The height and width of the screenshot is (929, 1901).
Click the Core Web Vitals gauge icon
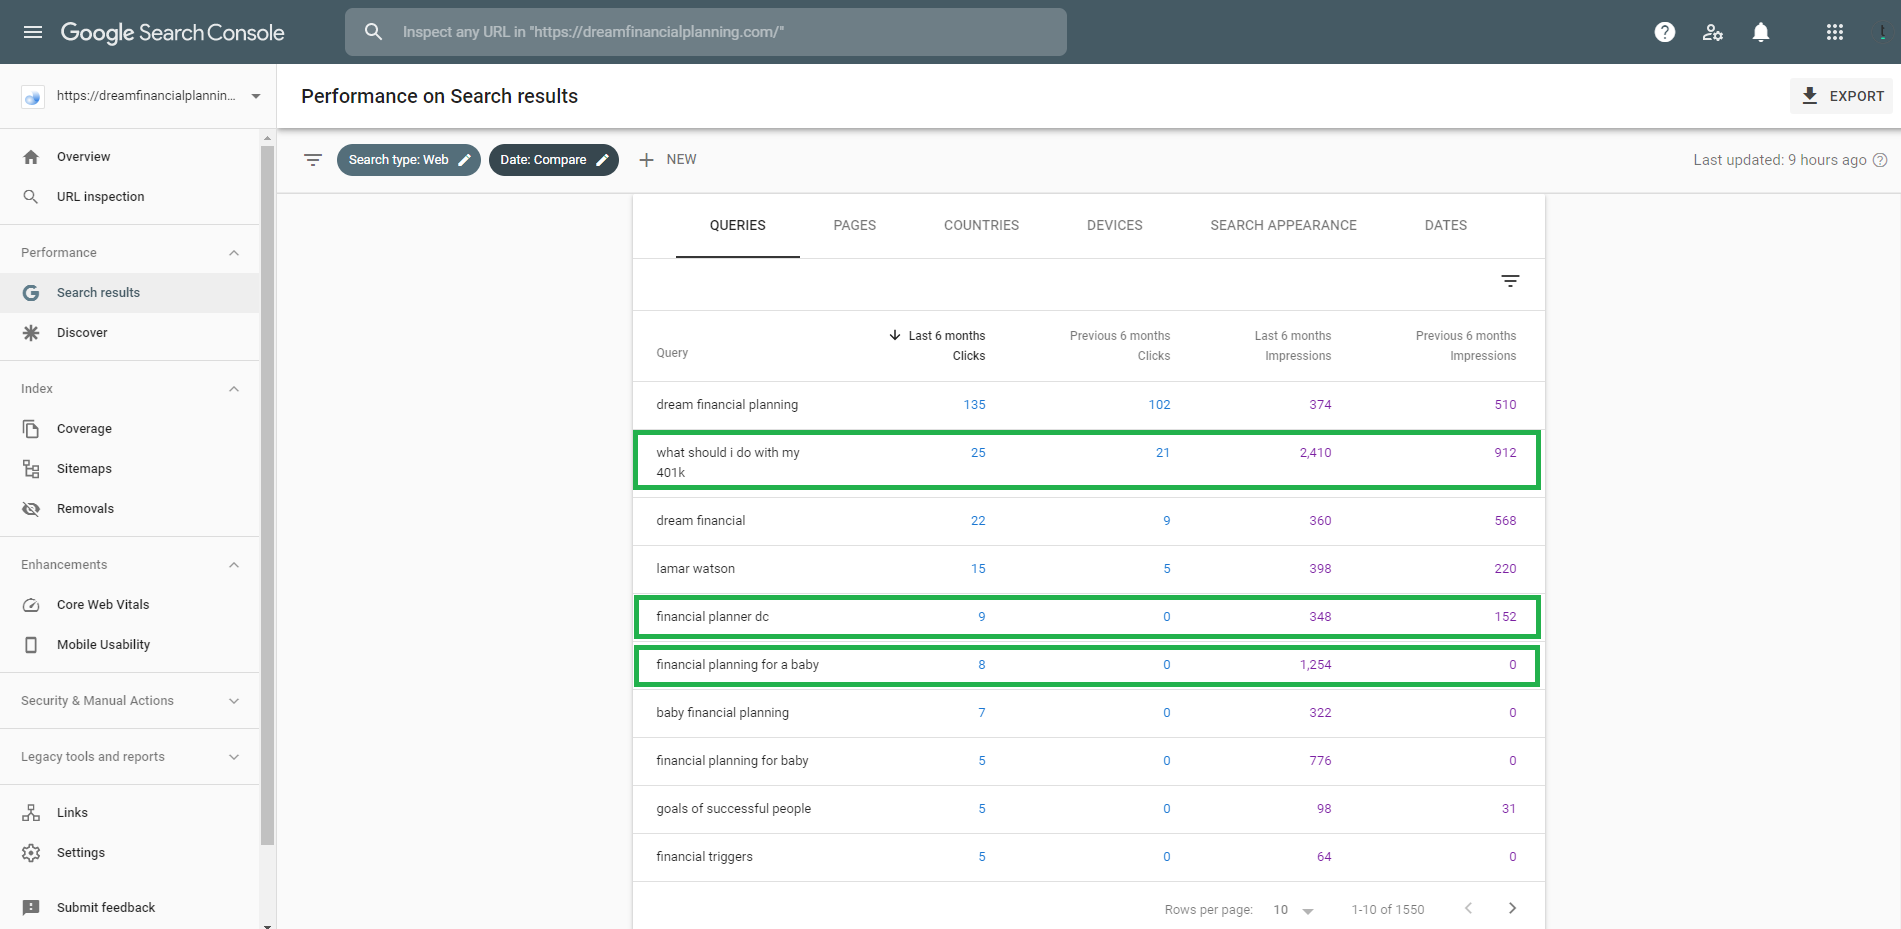click(x=31, y=605)
